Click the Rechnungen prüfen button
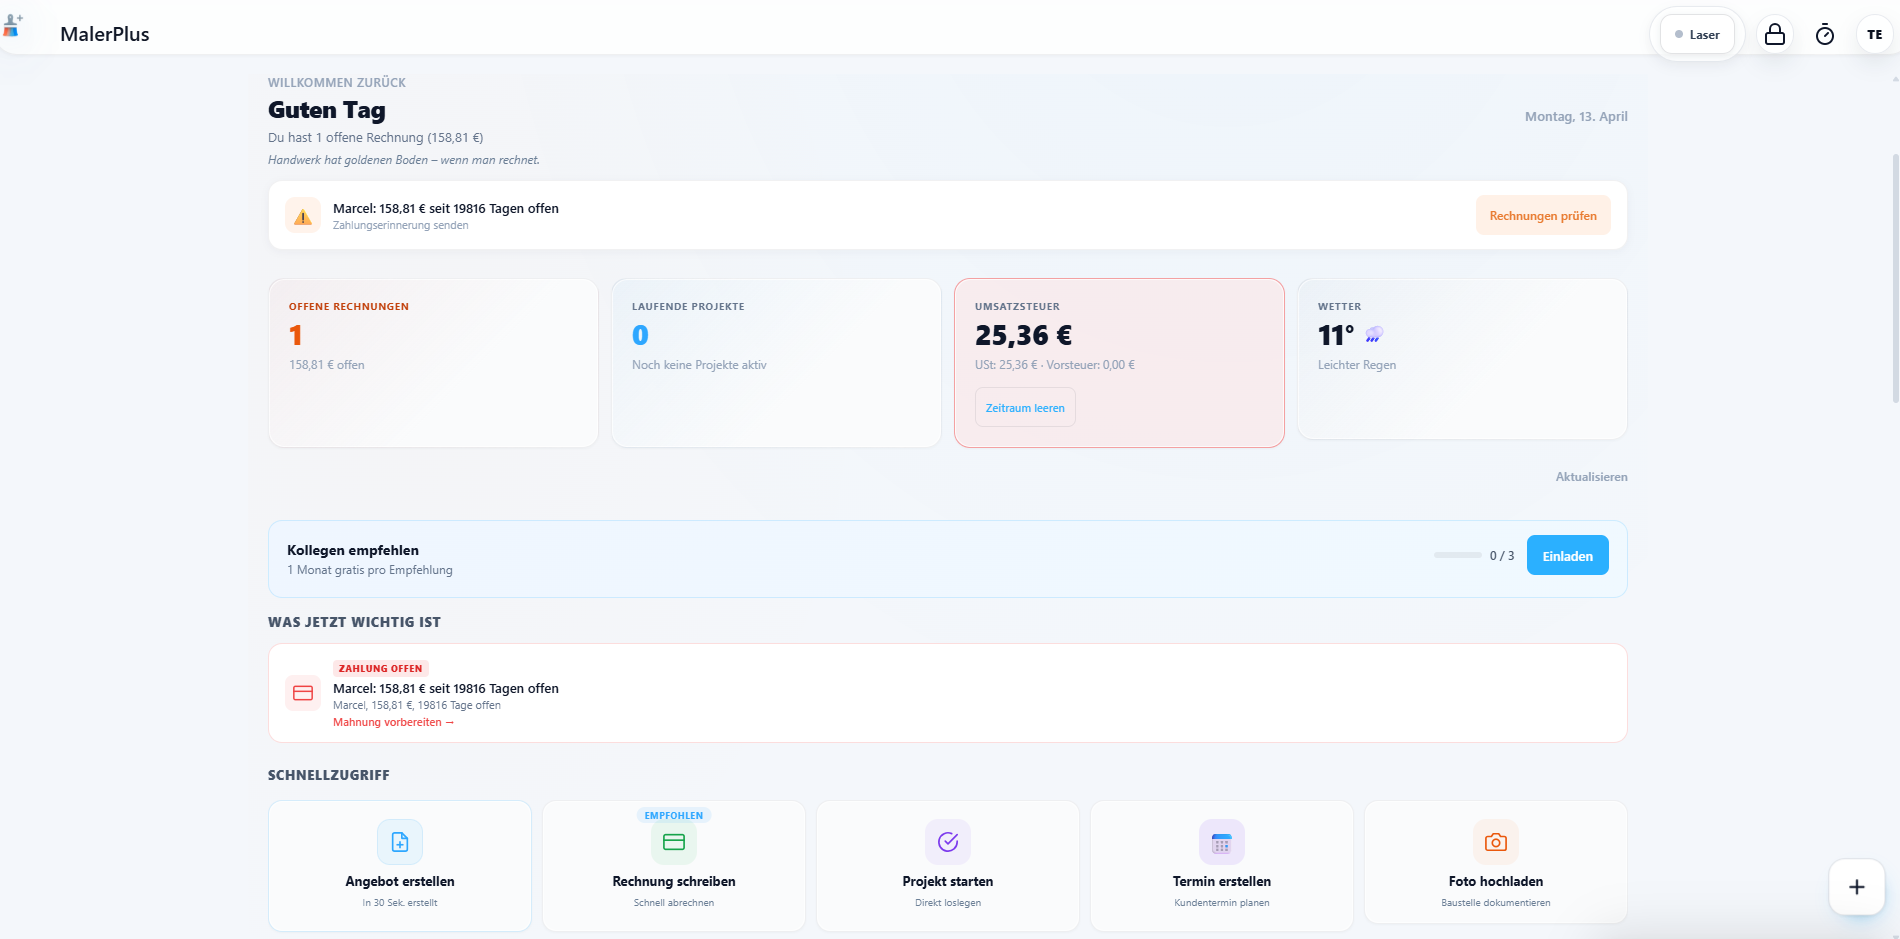This screenshot has height=939, width=1900. (1543, 216)
